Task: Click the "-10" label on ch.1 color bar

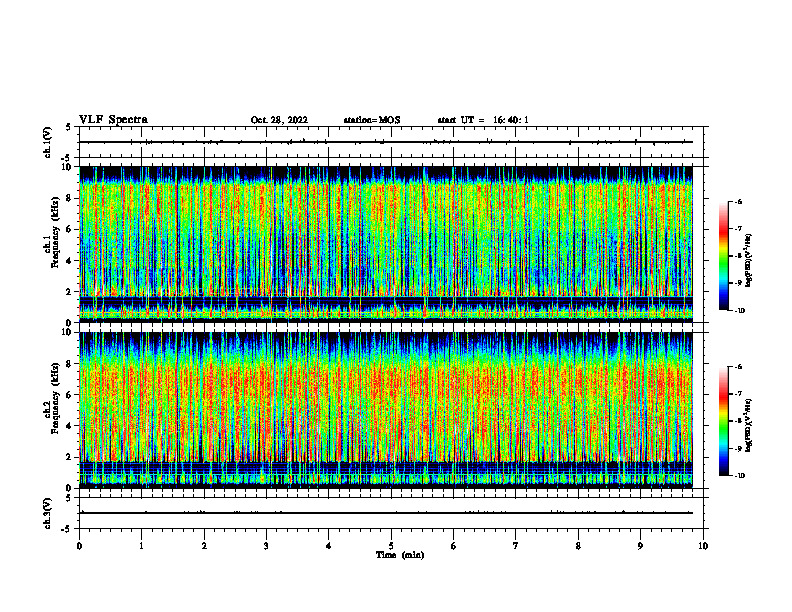Action: 739,311
